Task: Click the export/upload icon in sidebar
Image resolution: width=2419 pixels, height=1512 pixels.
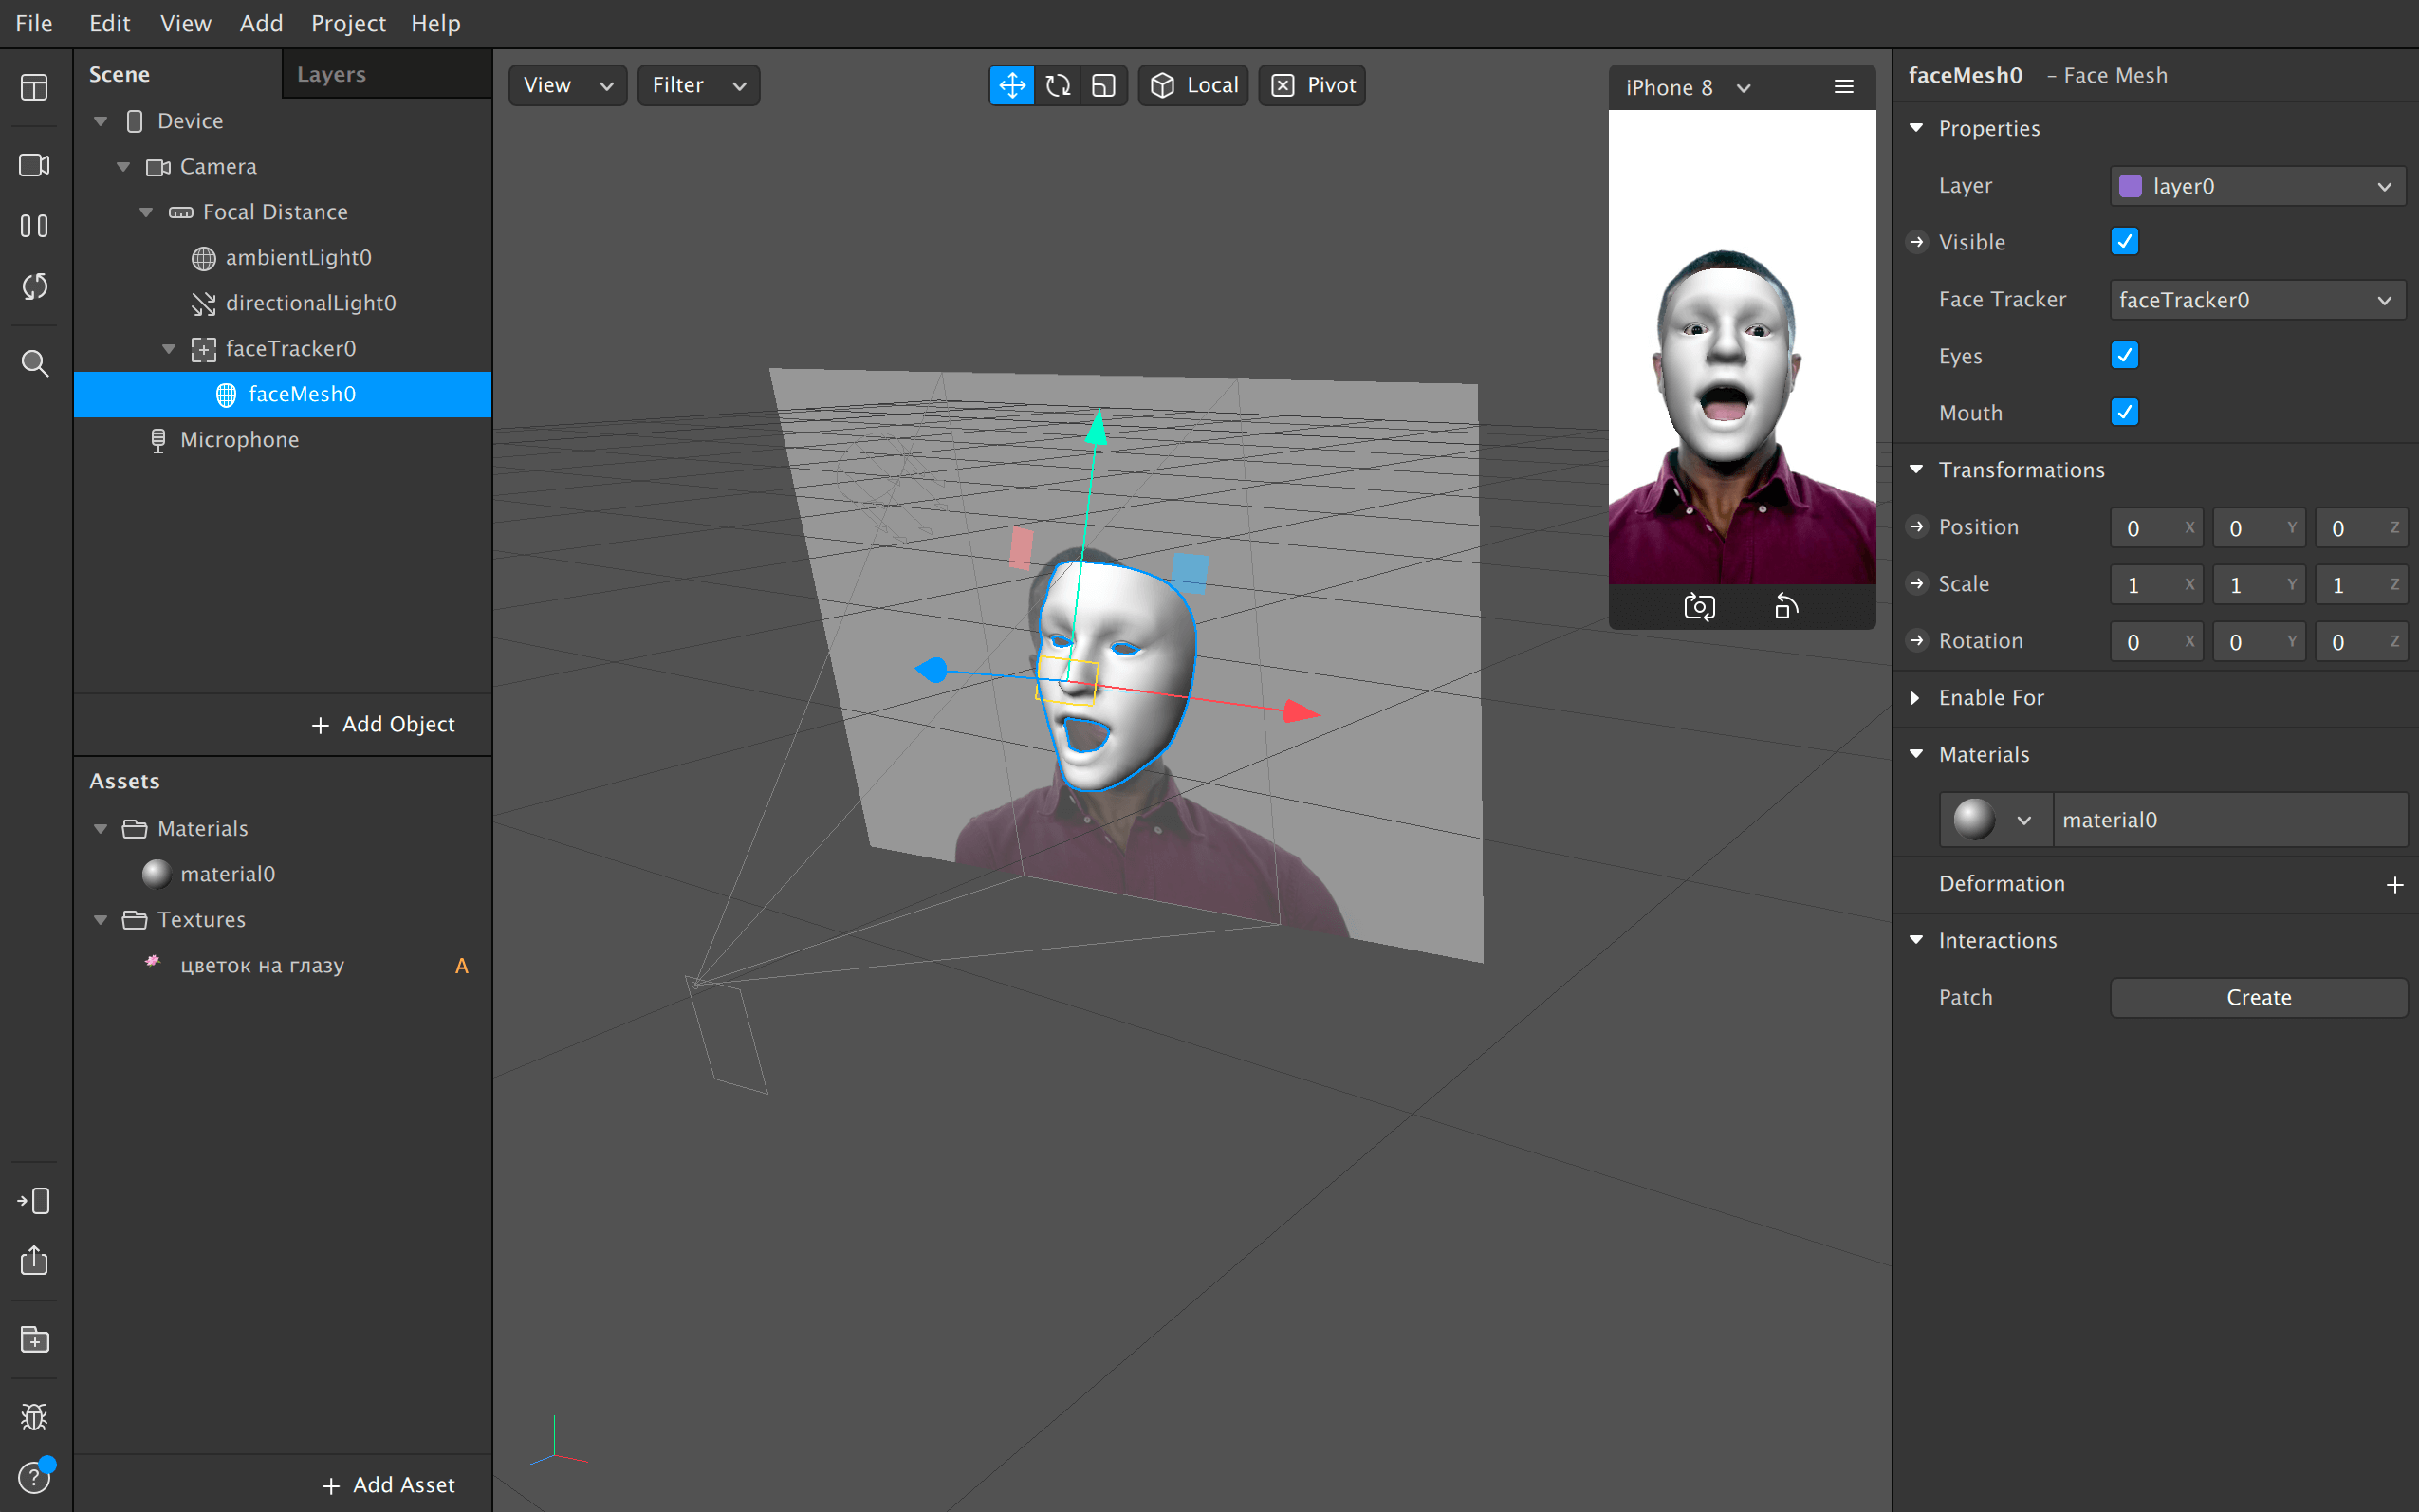Action: [x=35, y=1260]
